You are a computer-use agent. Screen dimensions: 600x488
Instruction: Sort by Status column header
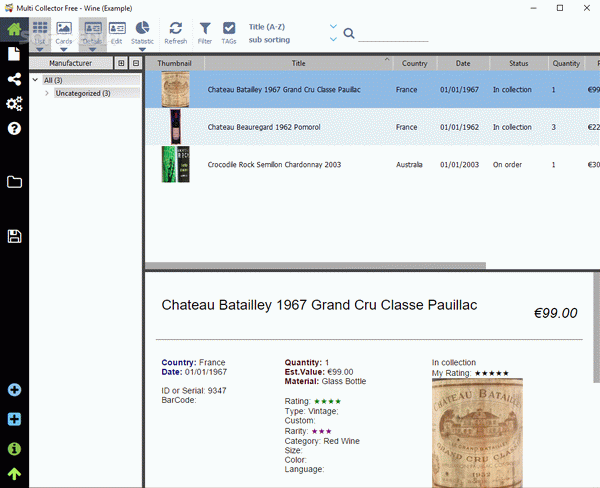tap(518, 63)
